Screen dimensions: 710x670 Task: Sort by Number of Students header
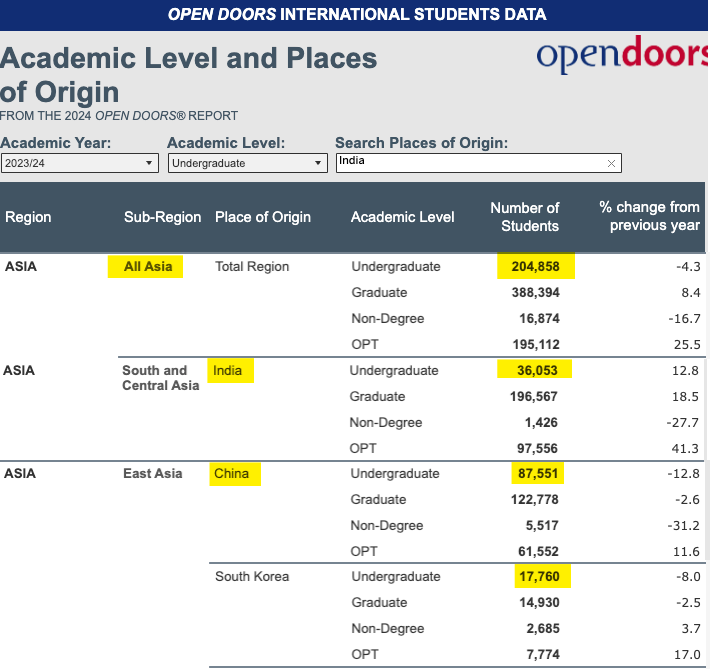524,217
